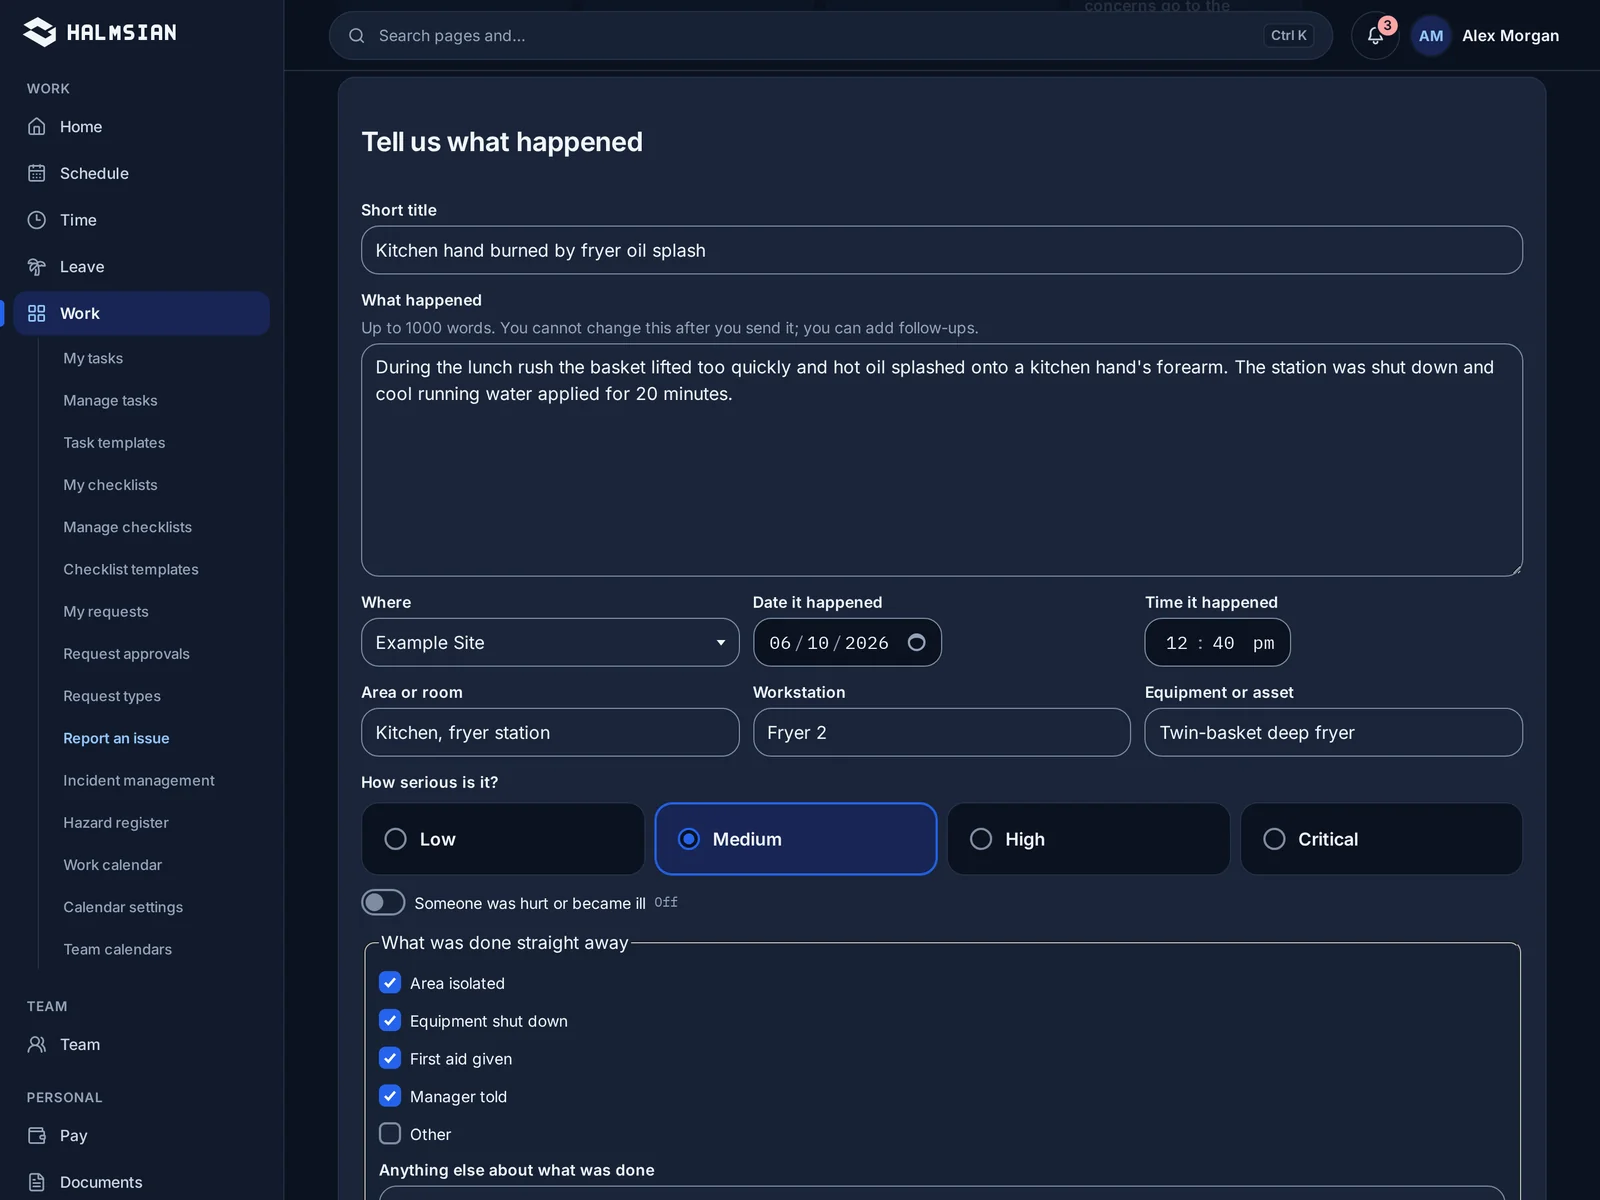Screen dimensions: 1600x1200
Task: Click the Short title input field
Action: click(x=941, y=250)
